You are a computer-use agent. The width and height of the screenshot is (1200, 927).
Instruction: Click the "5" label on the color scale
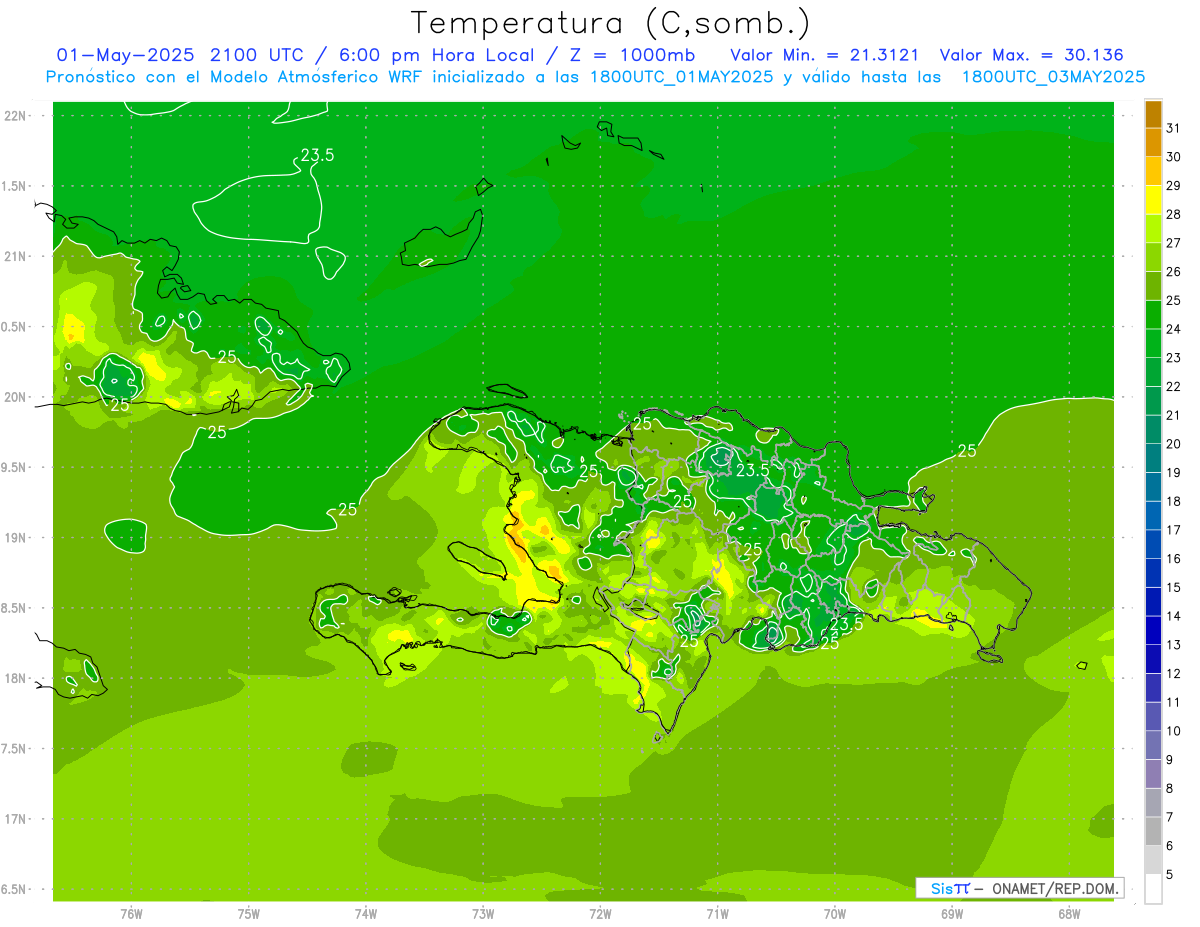point(1170,875)
